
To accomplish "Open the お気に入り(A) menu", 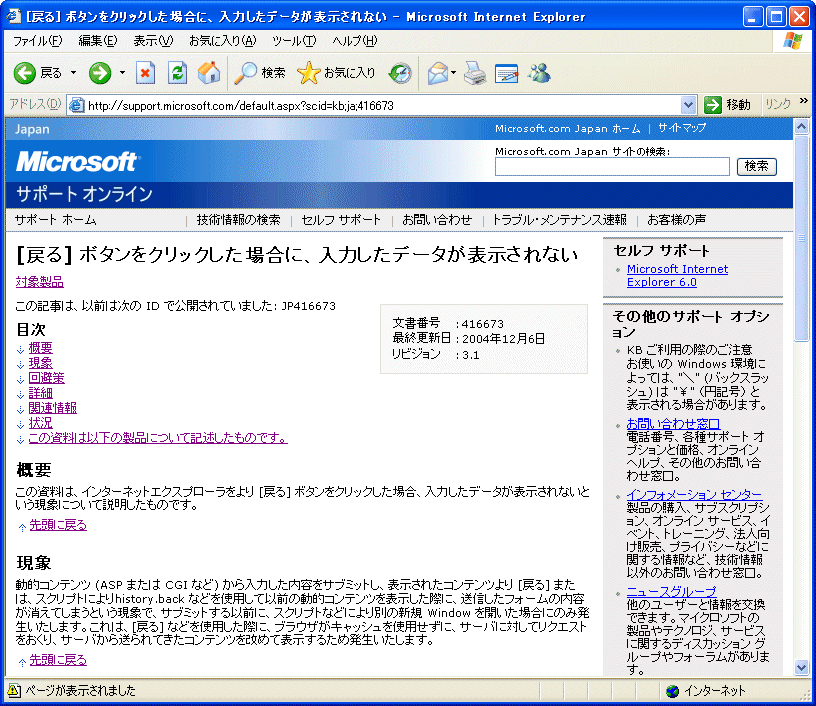I will pyautogui.click(x=222, y=41).
